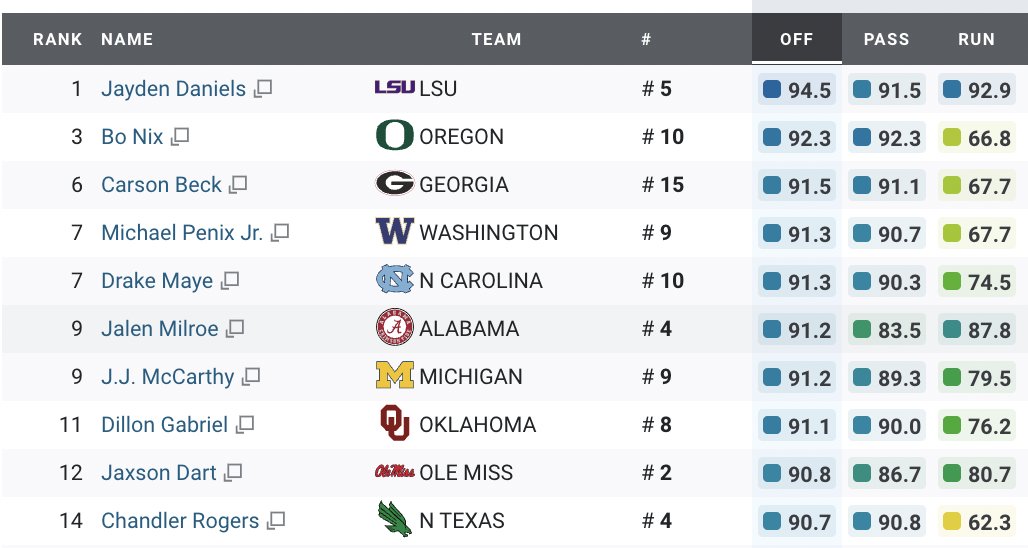Open the Jalen Milroe player link
Screen dimensions: 1028x548
tap(159, 328)
